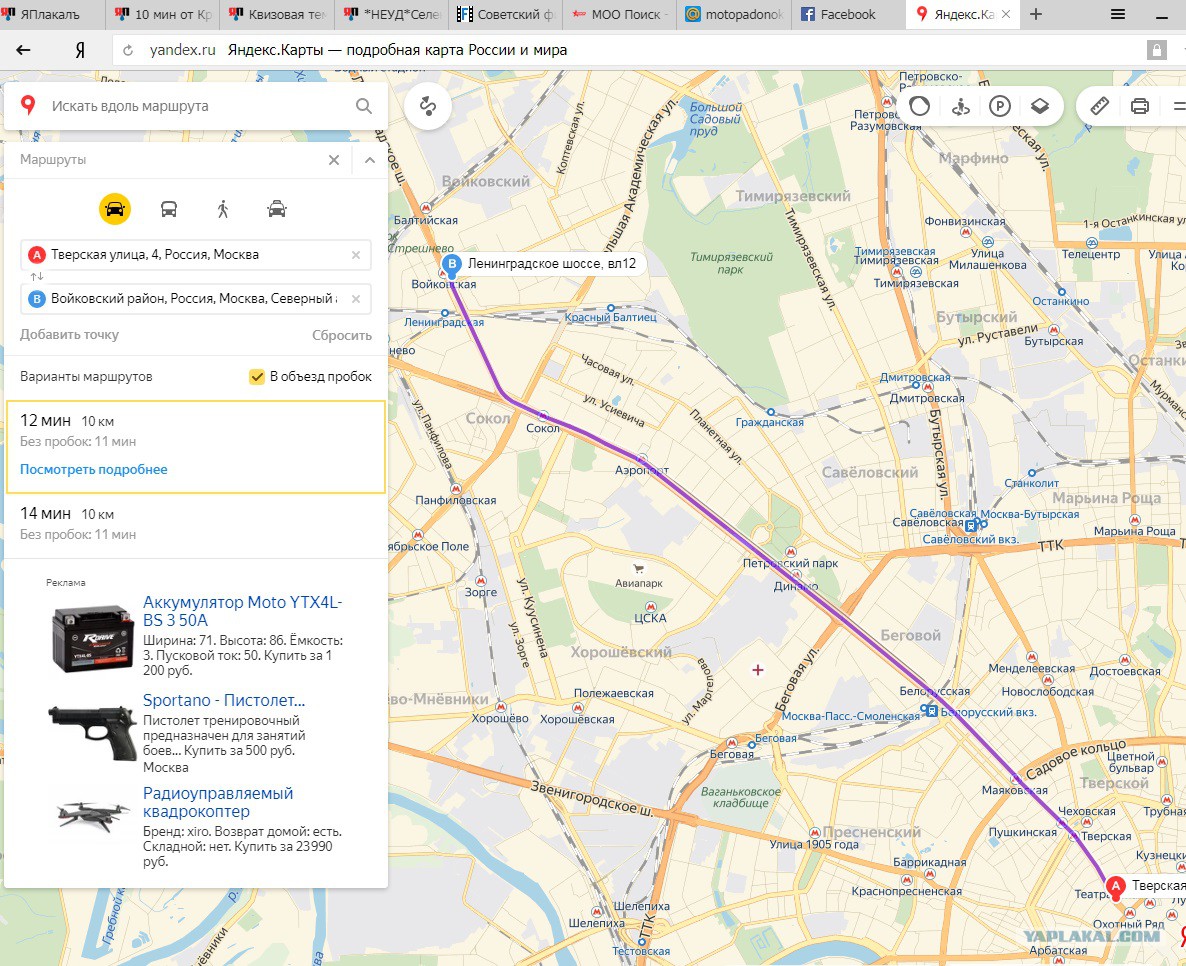The height and width of the screenshot is (966, 1186).
Task: Click Добавить точку
Action: (x=70, y=334)
